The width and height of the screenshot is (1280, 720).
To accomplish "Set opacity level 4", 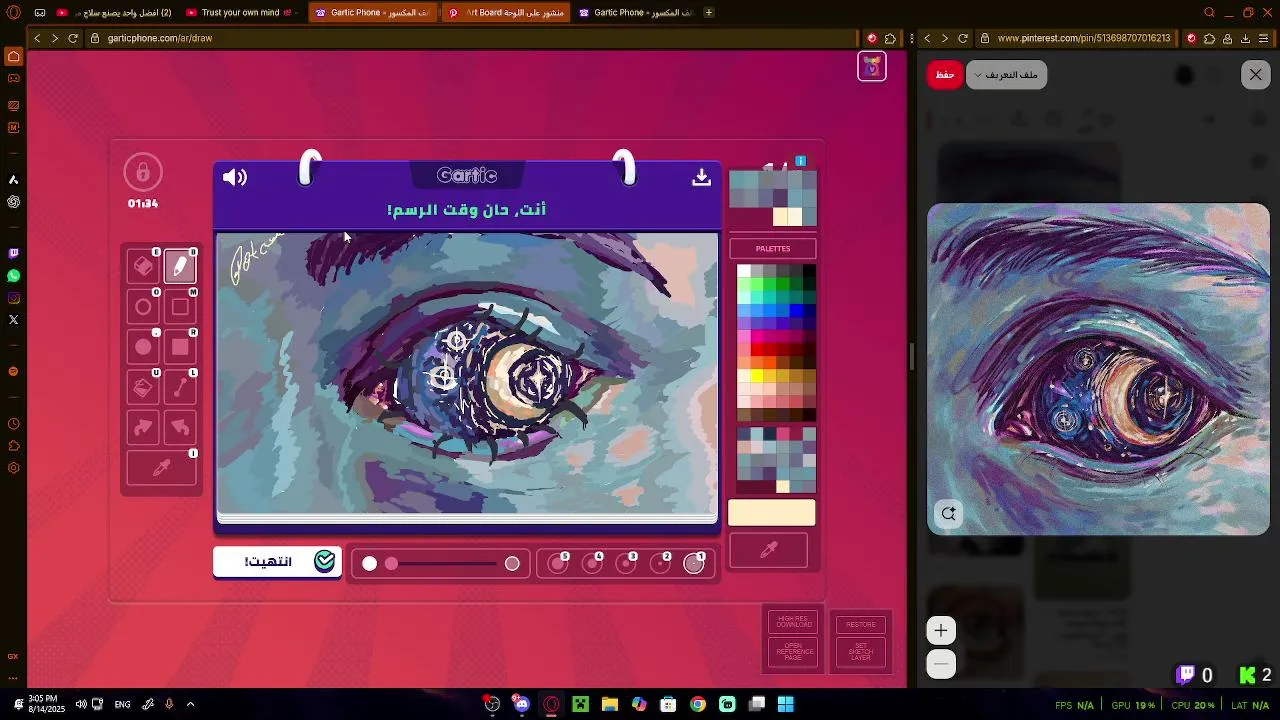I will pos(592,564).
